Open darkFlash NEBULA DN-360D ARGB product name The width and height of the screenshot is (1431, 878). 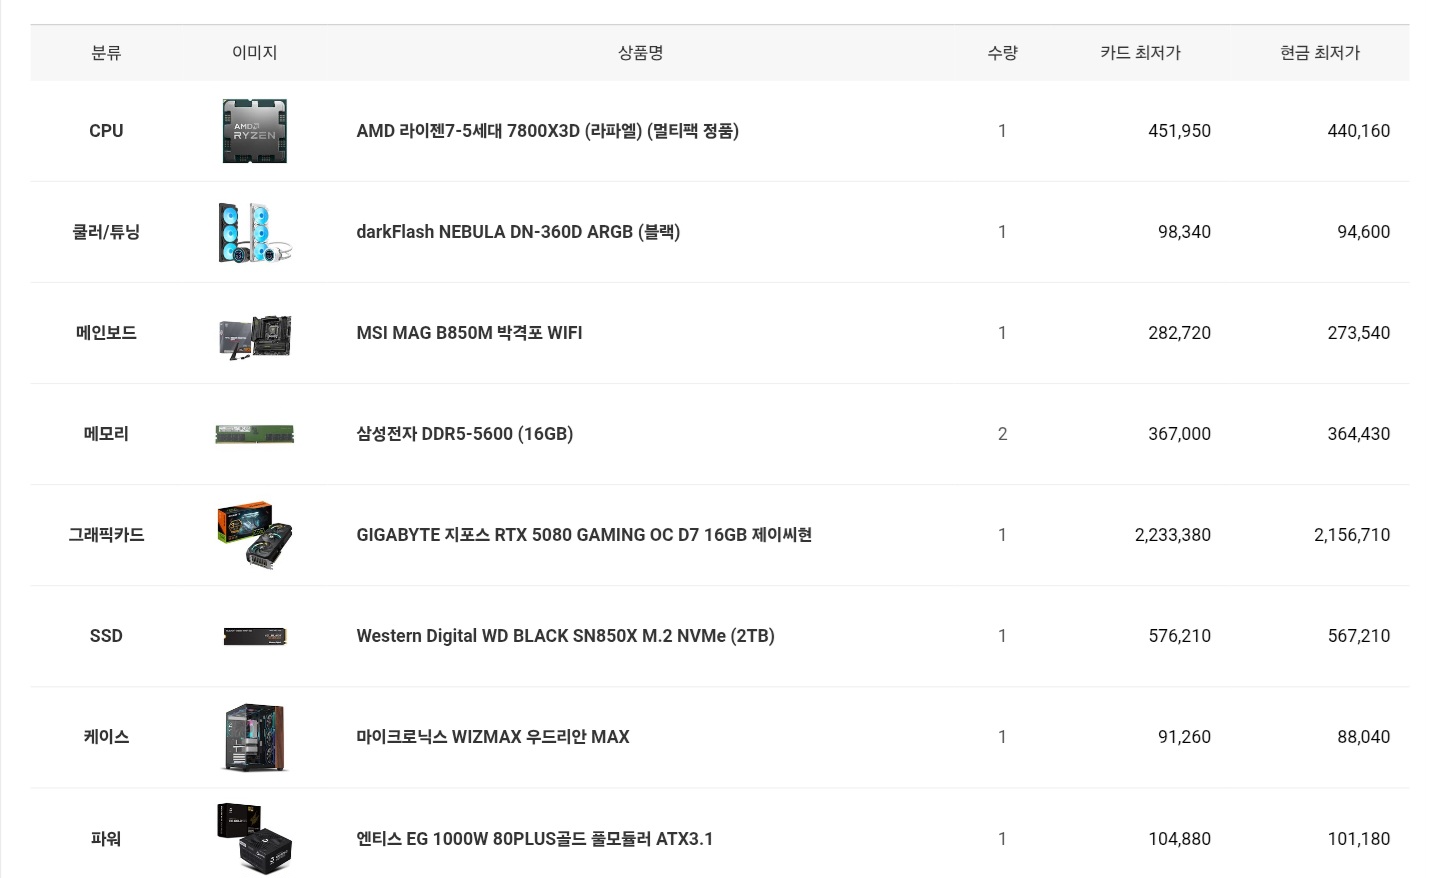click(518, 232)
